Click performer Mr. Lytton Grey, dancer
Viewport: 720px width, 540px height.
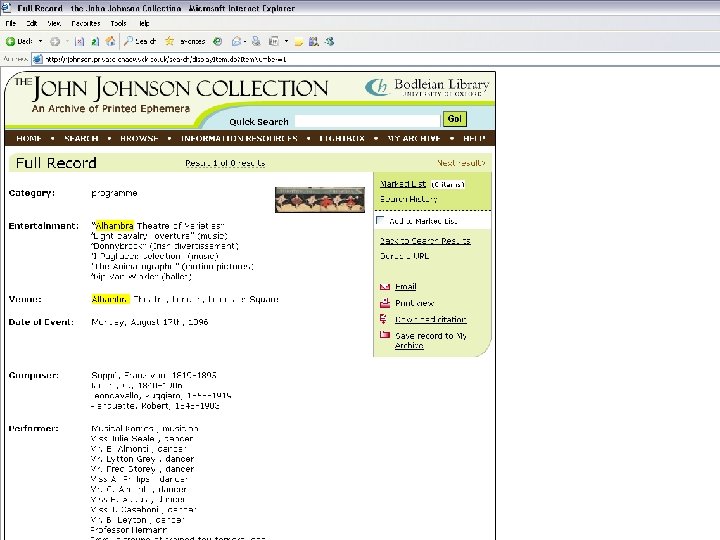click(x=142, y=459)
